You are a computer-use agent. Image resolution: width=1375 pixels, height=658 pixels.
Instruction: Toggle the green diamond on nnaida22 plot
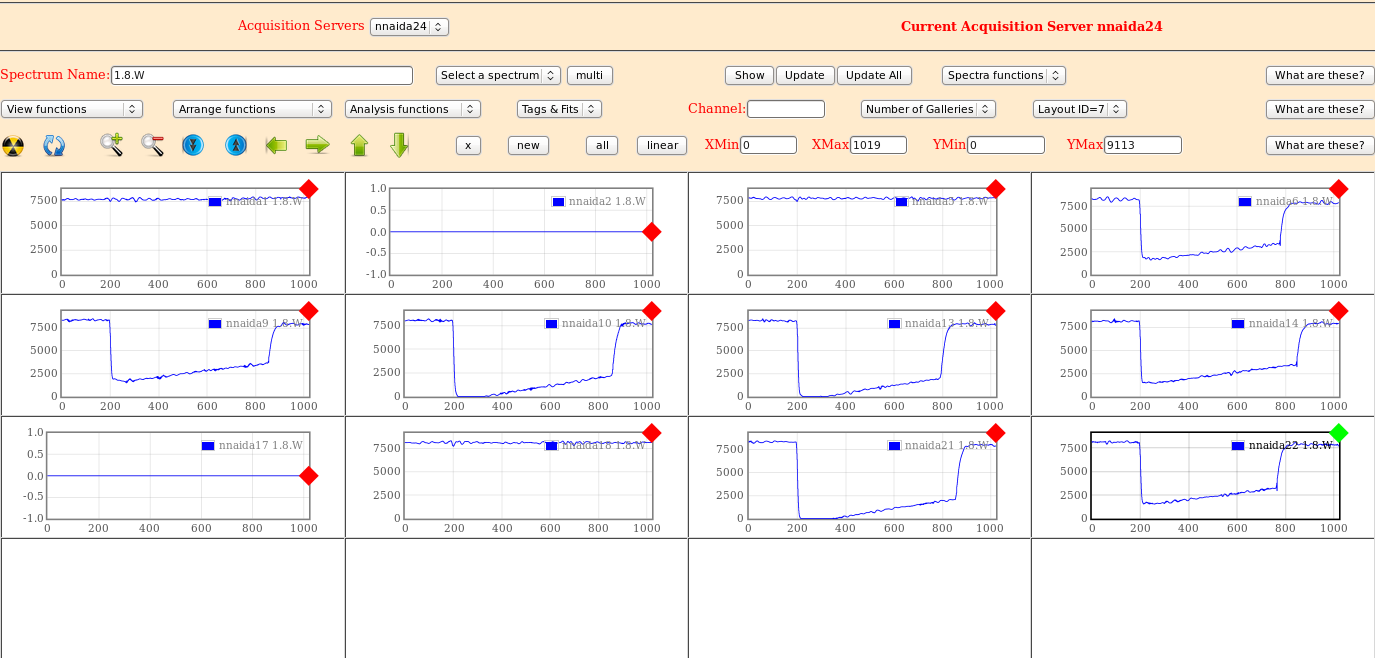pos(1339,433)
